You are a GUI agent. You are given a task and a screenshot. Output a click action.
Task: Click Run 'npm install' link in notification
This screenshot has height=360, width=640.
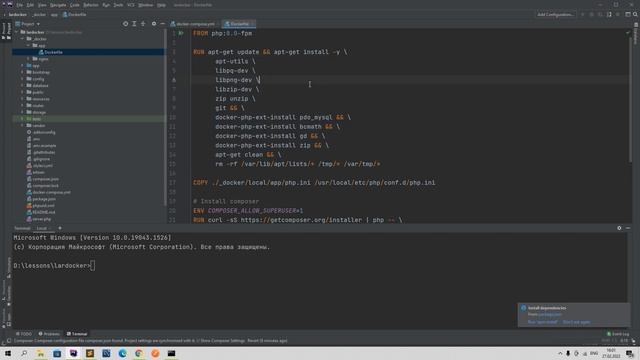point(542,322)
